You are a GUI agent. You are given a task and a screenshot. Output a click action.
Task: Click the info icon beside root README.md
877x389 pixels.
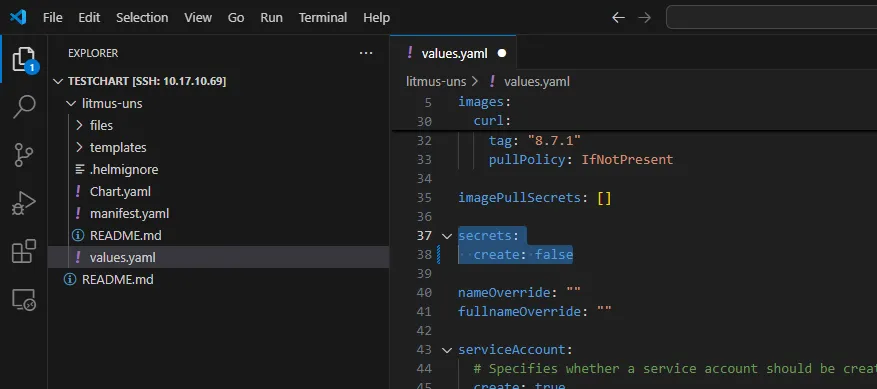(70, 279)
